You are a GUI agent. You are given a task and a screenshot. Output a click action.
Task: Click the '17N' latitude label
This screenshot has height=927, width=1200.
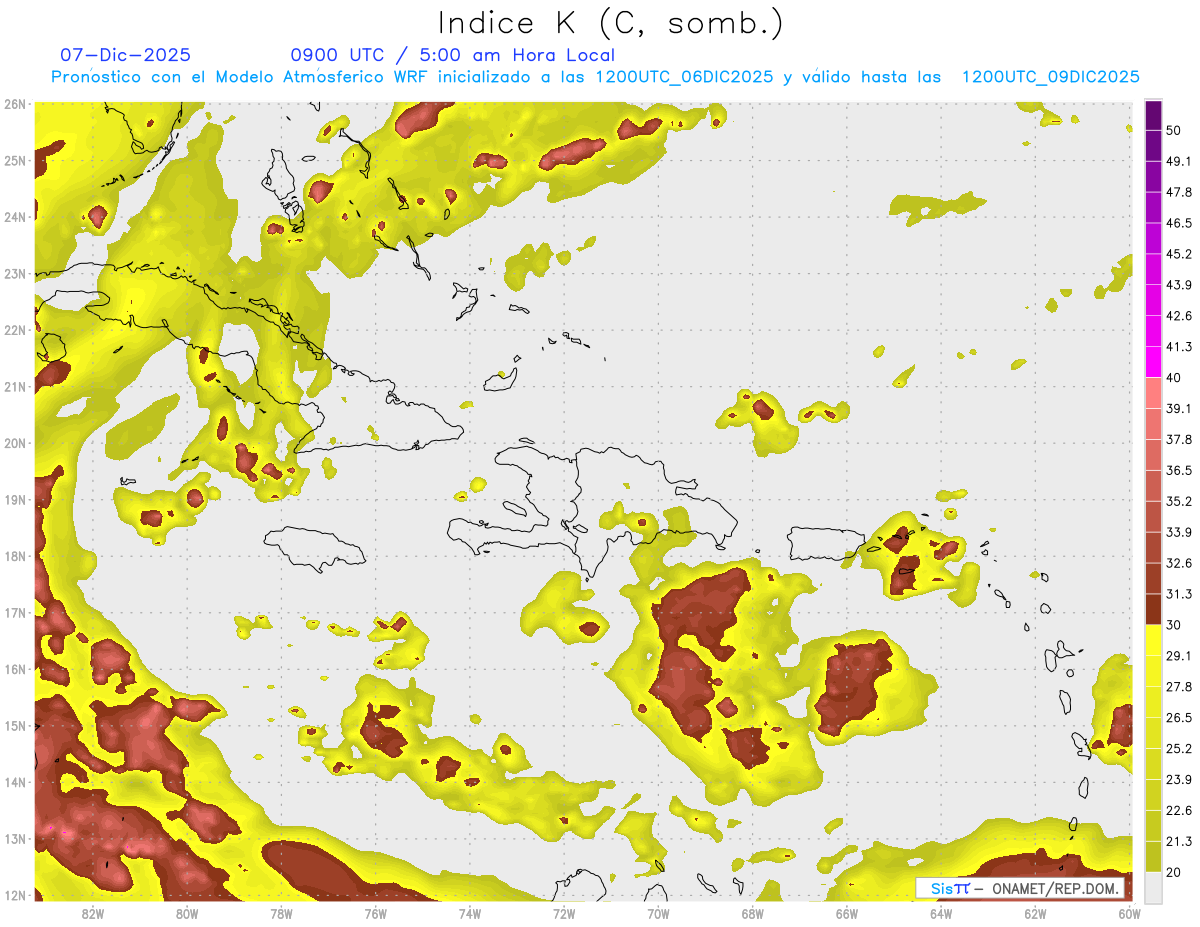tap(15, 612)
